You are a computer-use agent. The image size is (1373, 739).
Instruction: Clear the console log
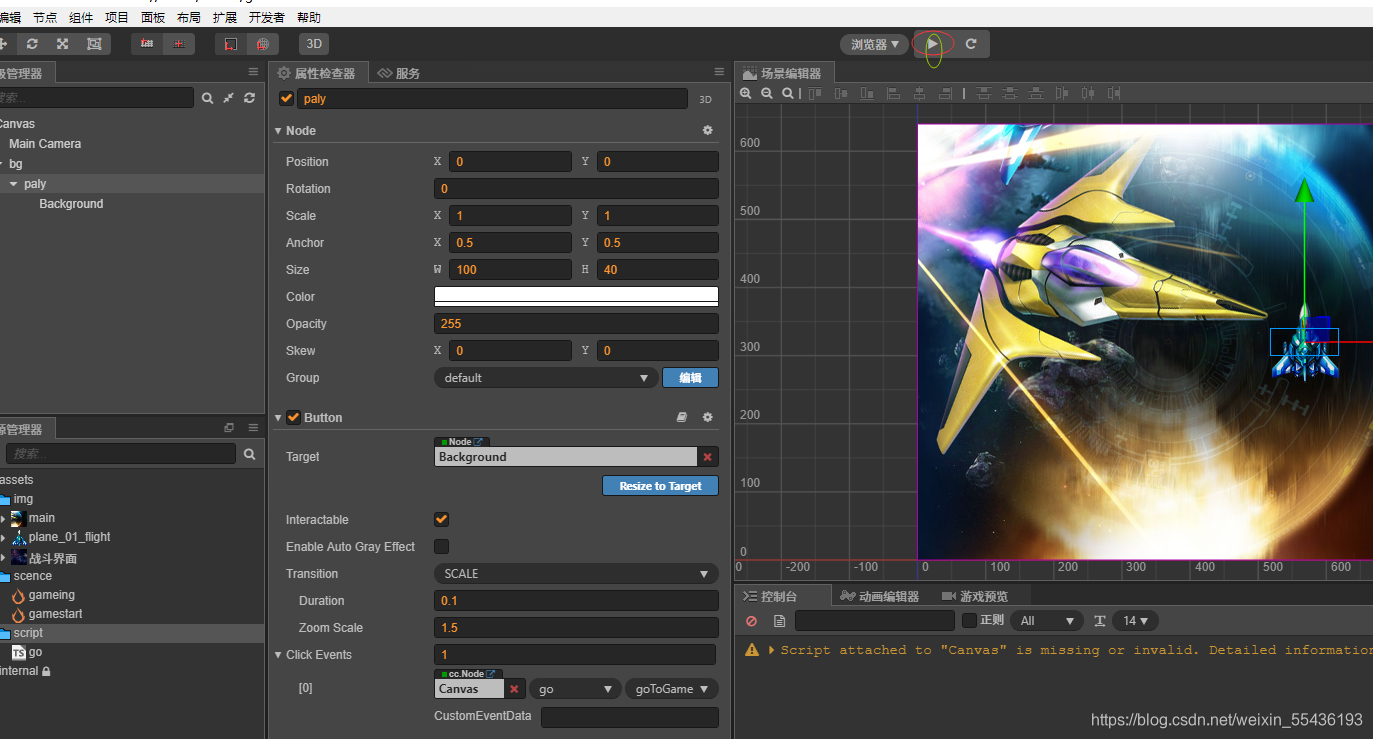752,621
